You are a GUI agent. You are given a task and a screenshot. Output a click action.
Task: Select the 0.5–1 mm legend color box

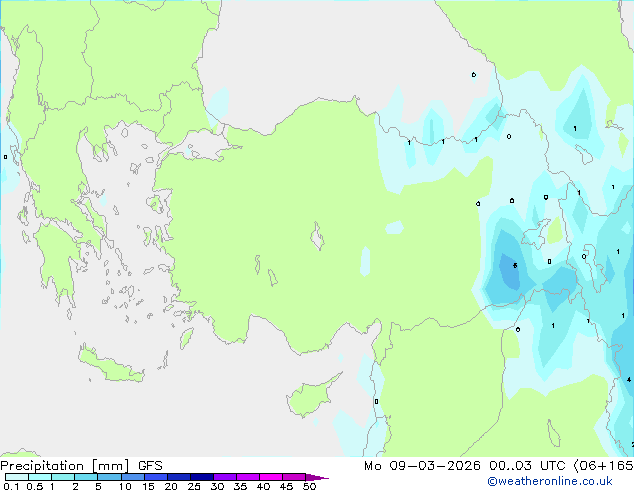(40, 477)
